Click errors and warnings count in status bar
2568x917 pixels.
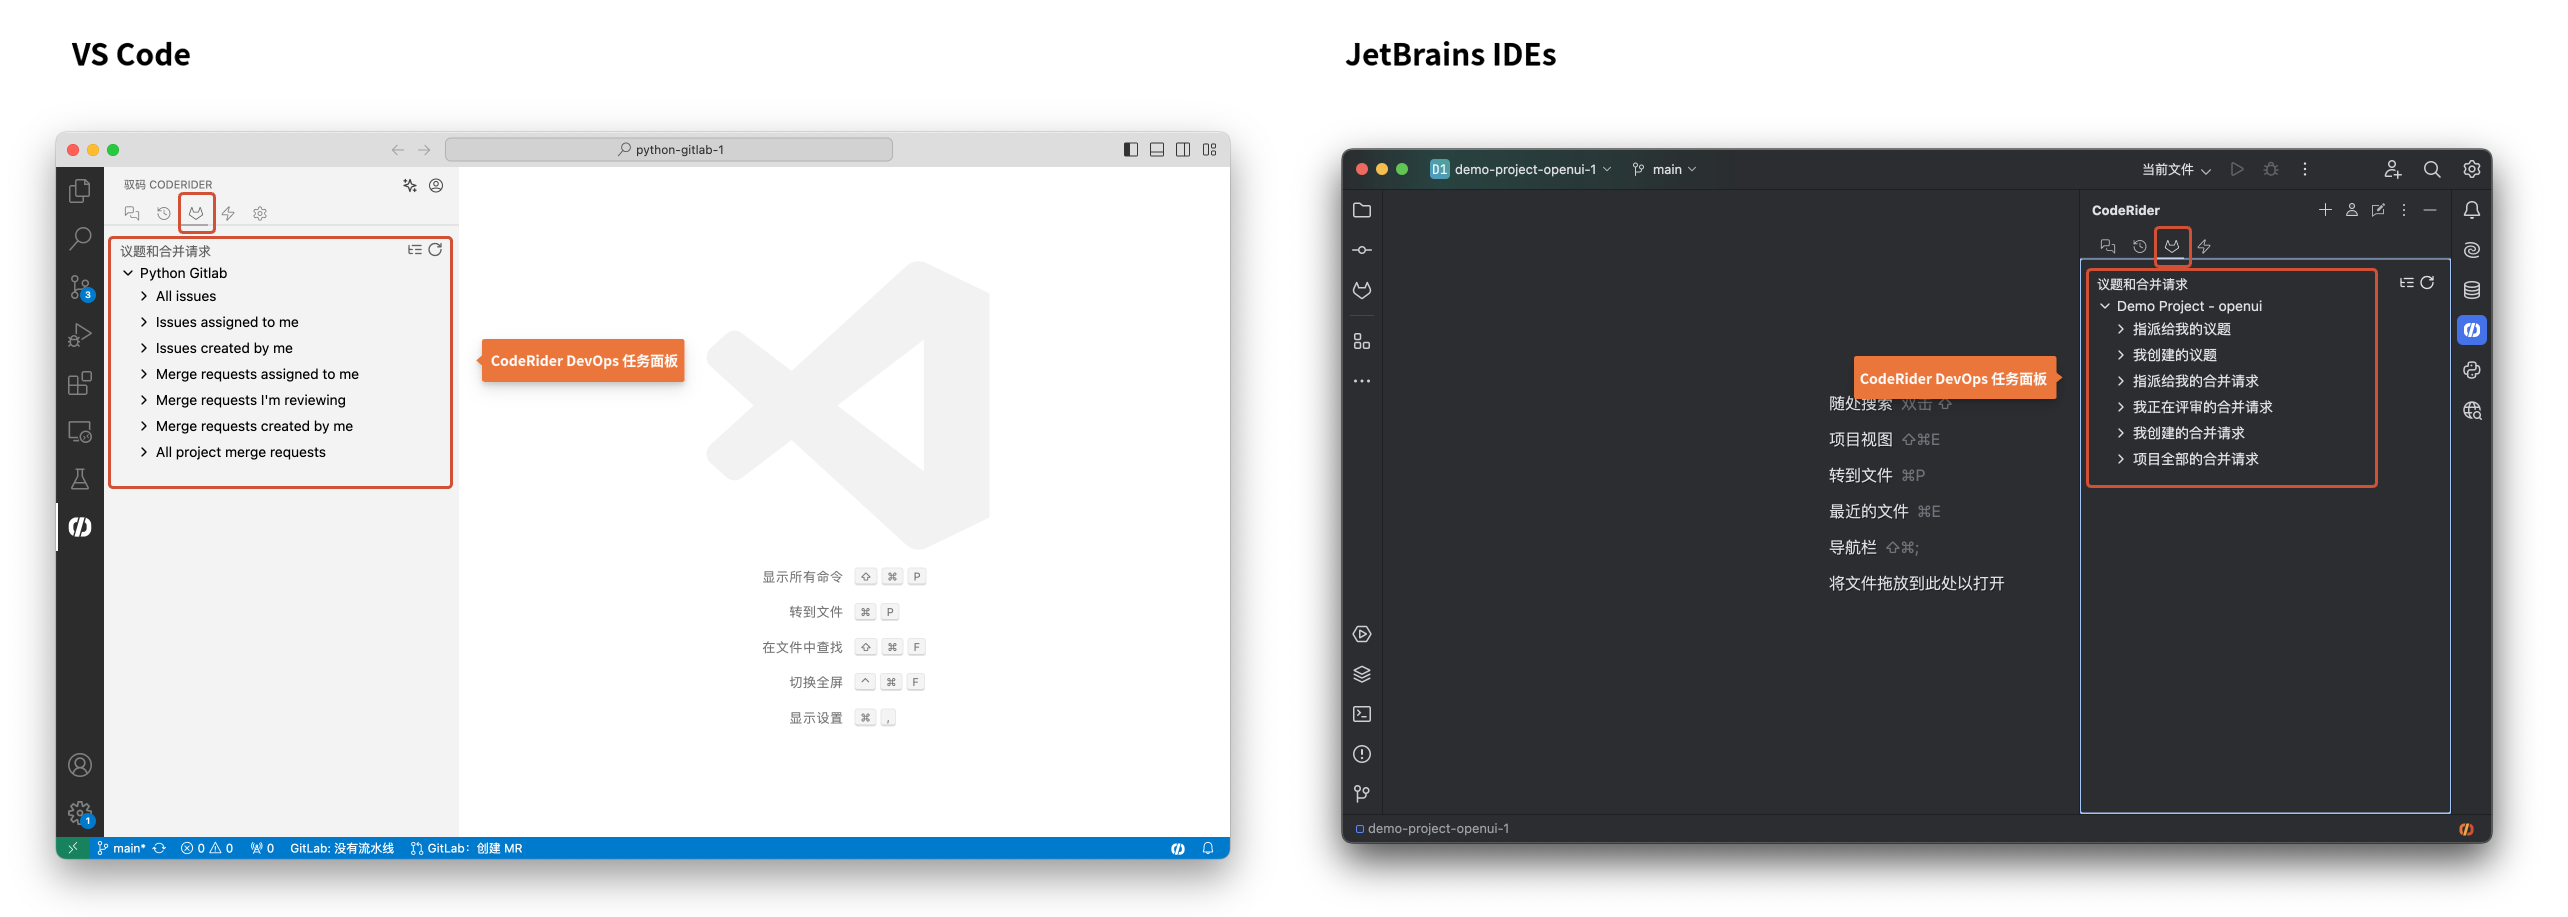point(207,848)
